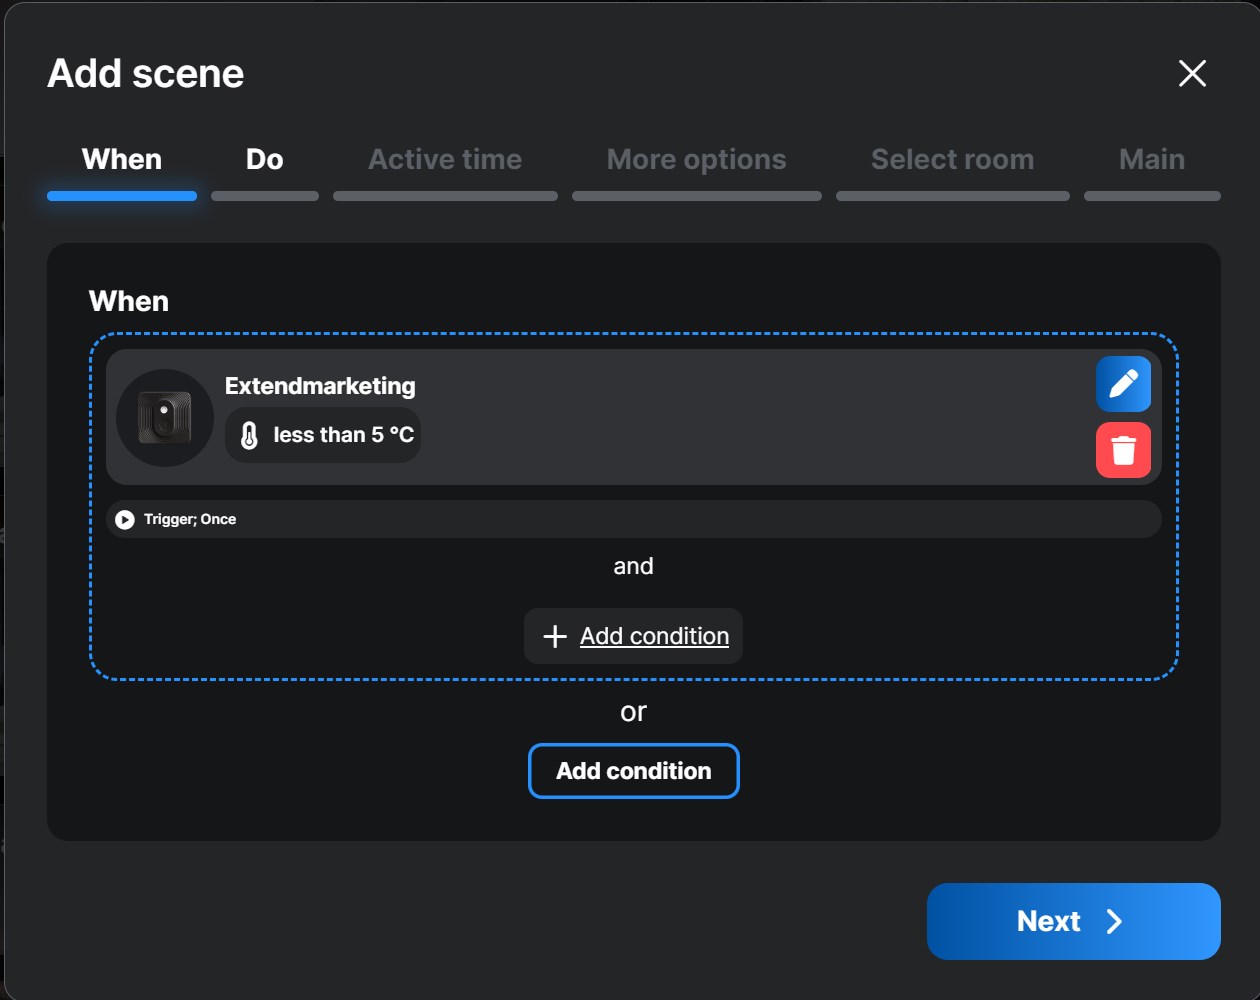The image size is (1260, 1000).
Task: Click the play icon beside Trigger; Once
Action: click(125, 519)
